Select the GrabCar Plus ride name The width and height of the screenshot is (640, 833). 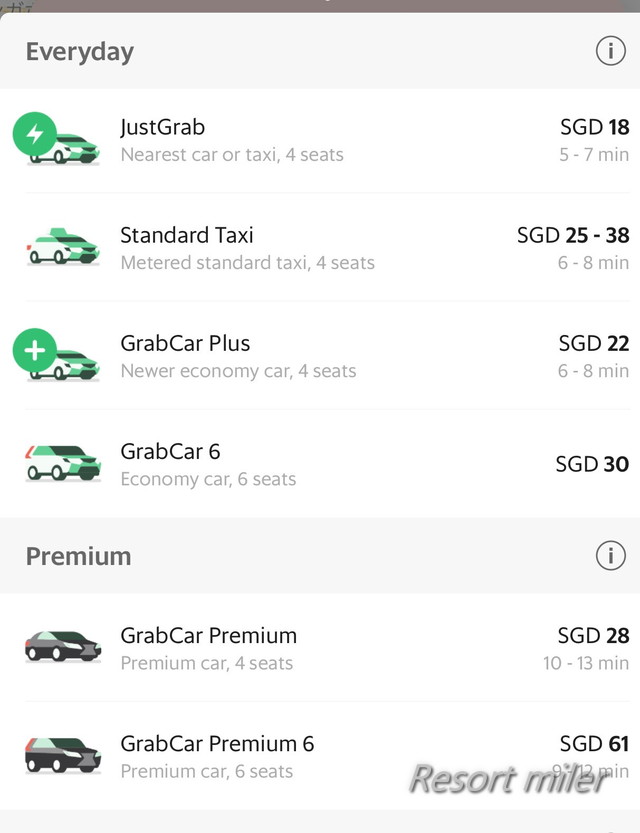point(185,343)
